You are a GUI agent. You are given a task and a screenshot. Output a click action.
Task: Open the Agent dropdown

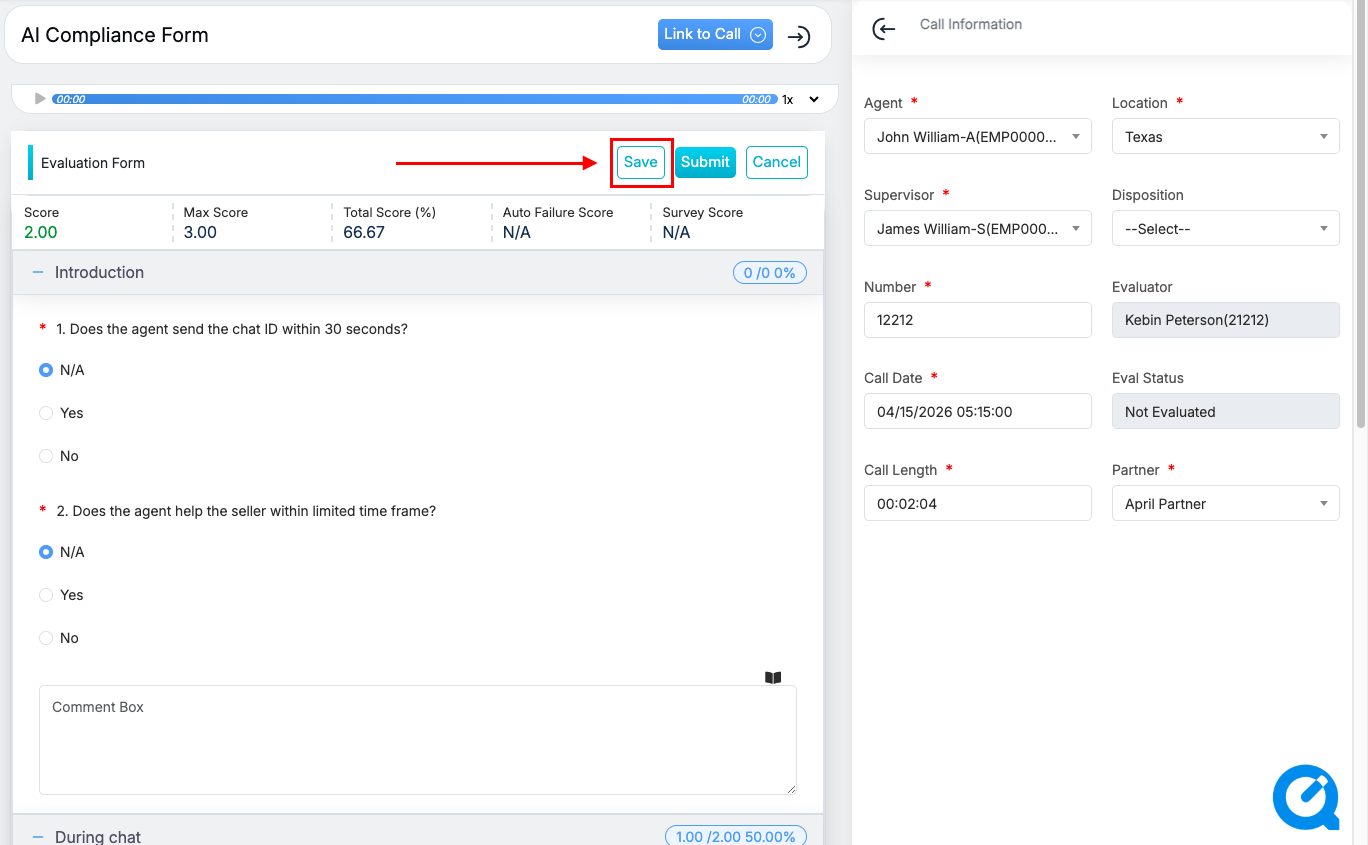[977, 137]
